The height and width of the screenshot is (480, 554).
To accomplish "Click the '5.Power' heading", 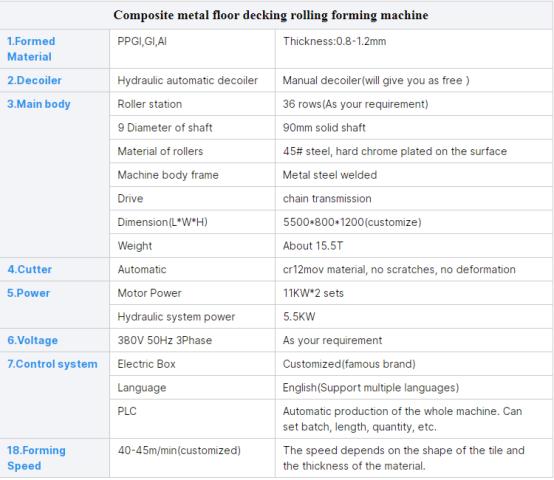I will coord(28,293).
